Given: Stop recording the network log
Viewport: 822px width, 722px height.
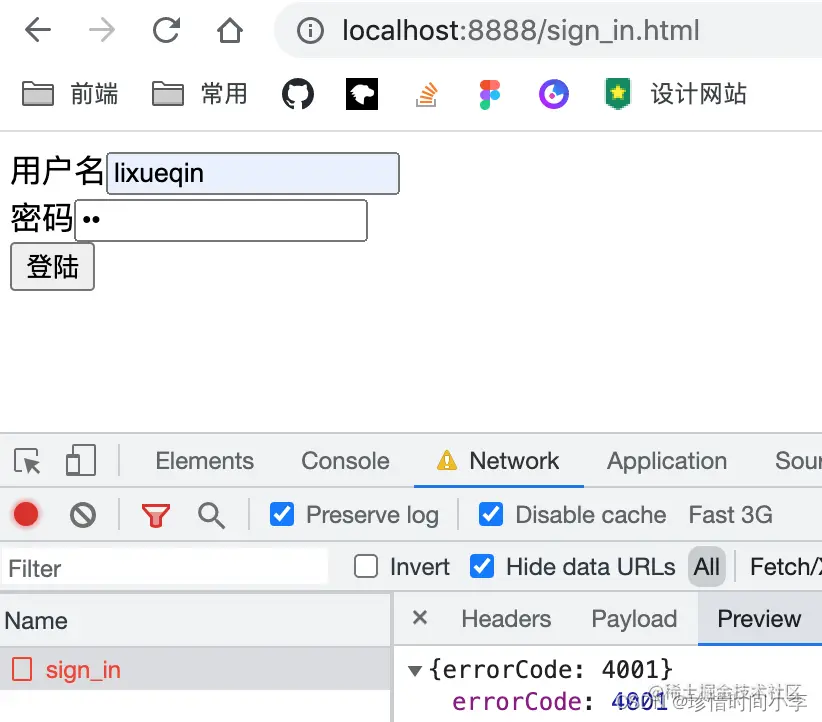Looking at the screenshot, I should pyautogui.click(x=26, y=514).
